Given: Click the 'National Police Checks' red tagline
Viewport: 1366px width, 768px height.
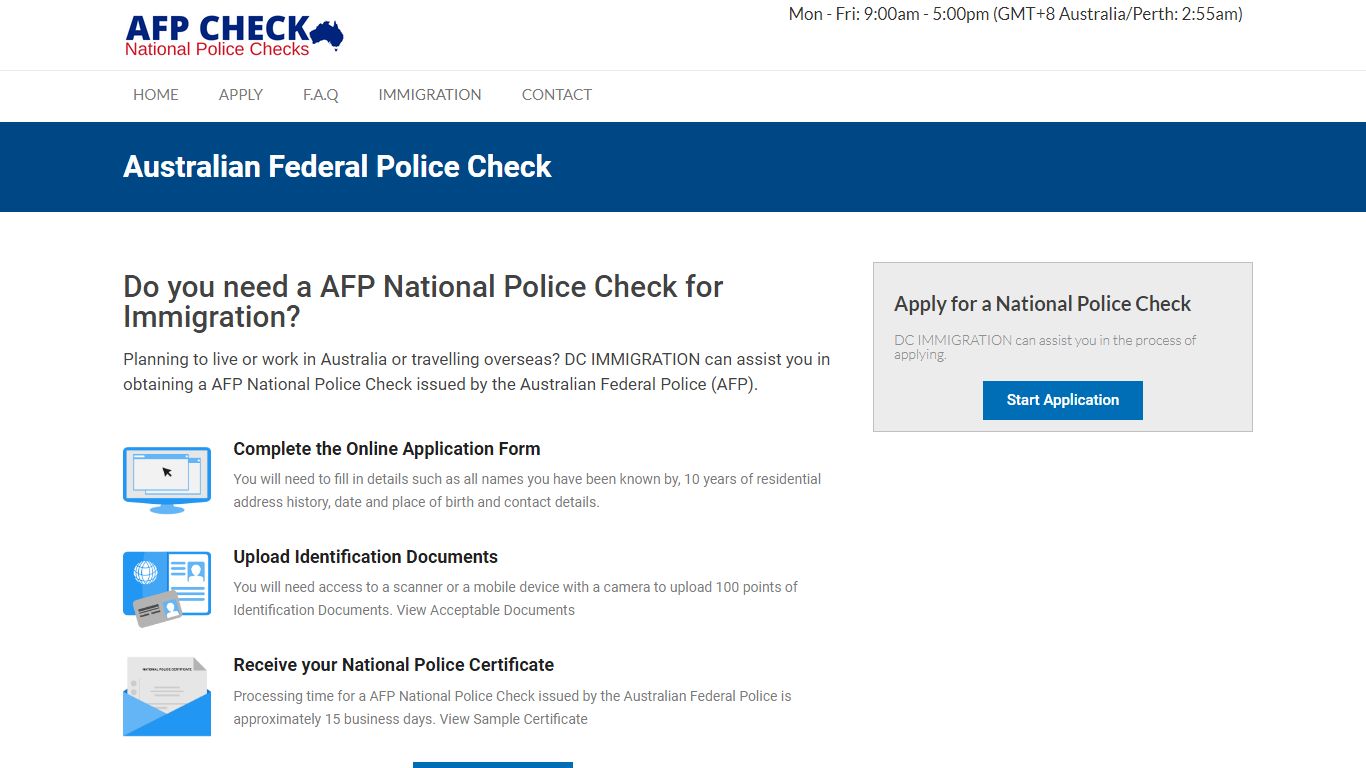Looking at the screenshot, I should click(217, 49).
